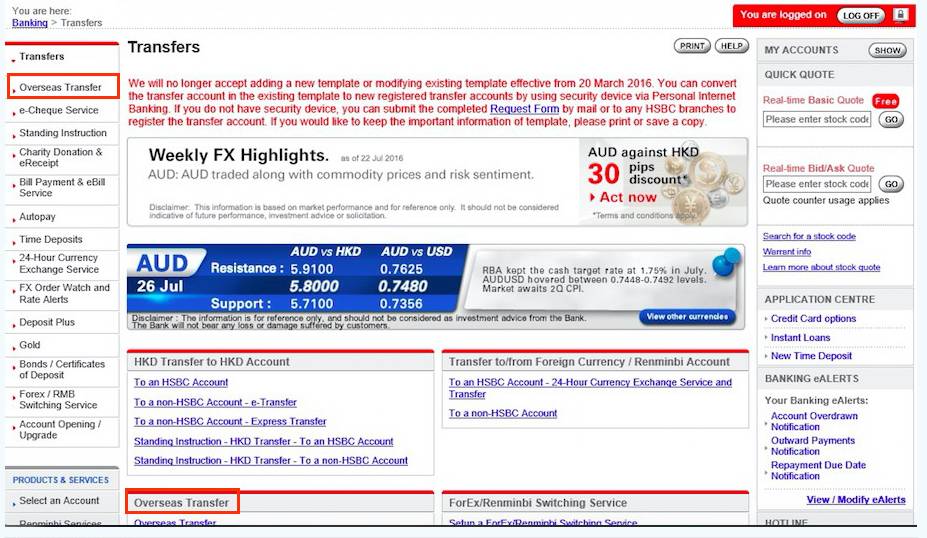Open Standing Instruction HKD Transfer To a non-HSBC Account

(x=271, y=461)
